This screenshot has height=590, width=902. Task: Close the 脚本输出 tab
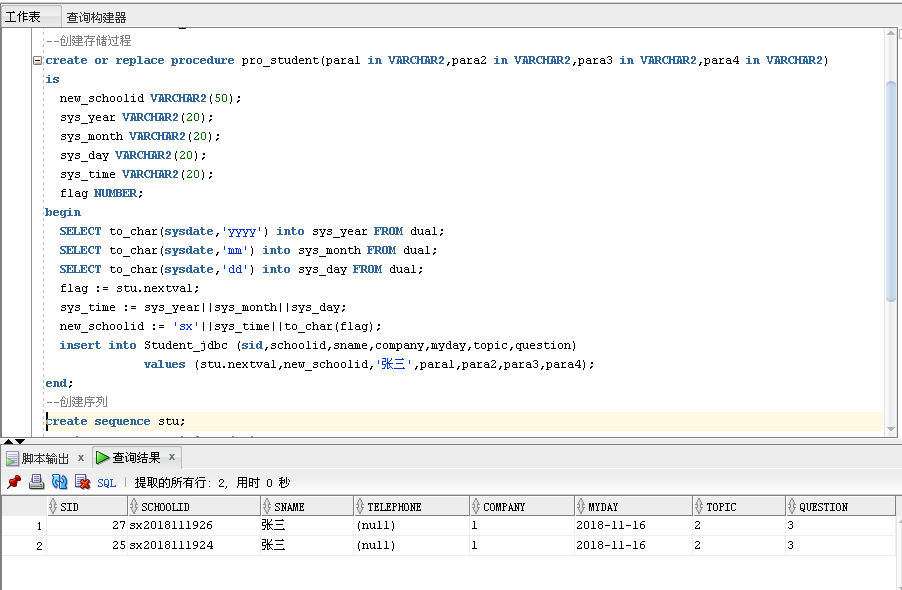81,458
